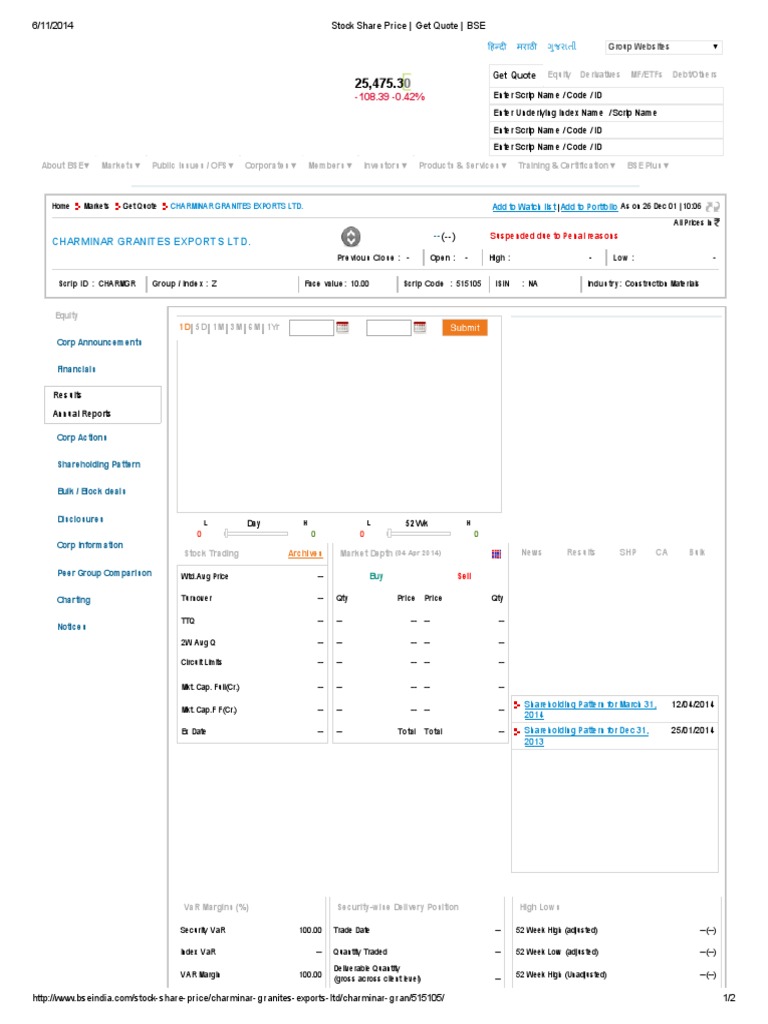Image resolution: width=768 pixels, height=1024 pixels.
Task: Expand the BSE Plus menu
Action: tap(648, 165)
